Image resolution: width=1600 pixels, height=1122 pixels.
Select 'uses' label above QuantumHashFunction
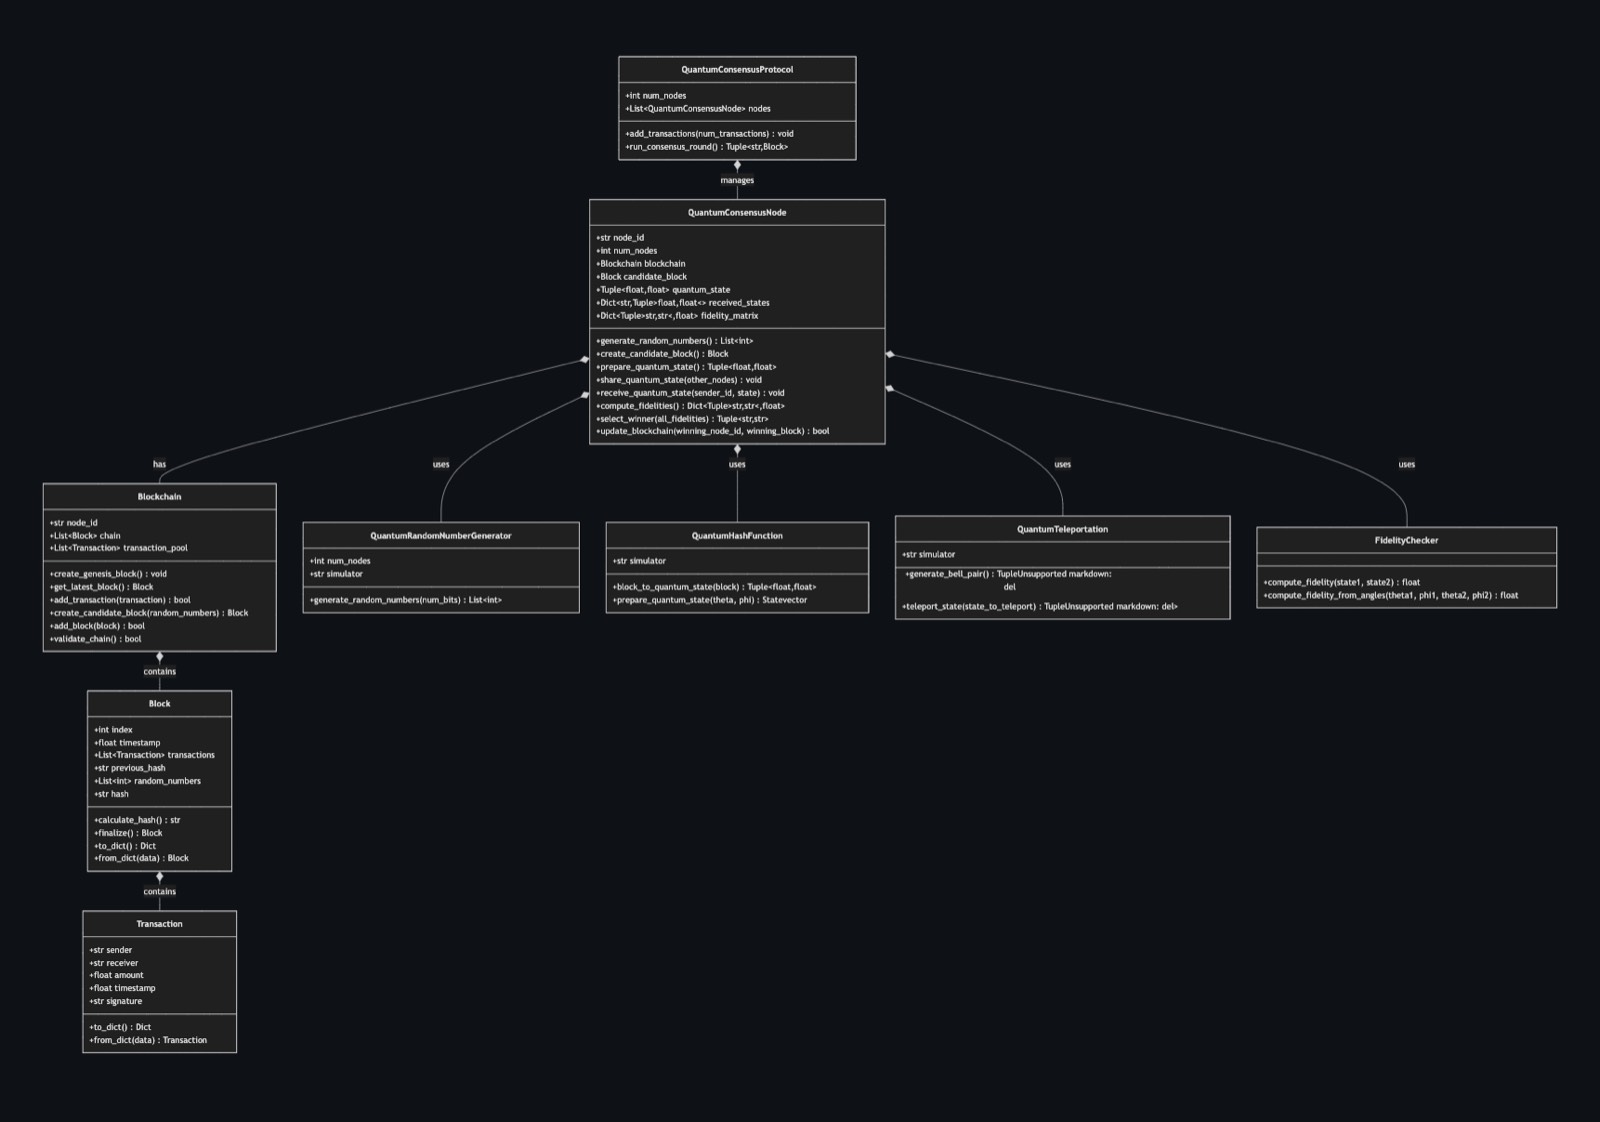pyautogui.click(x=737, y=464)
